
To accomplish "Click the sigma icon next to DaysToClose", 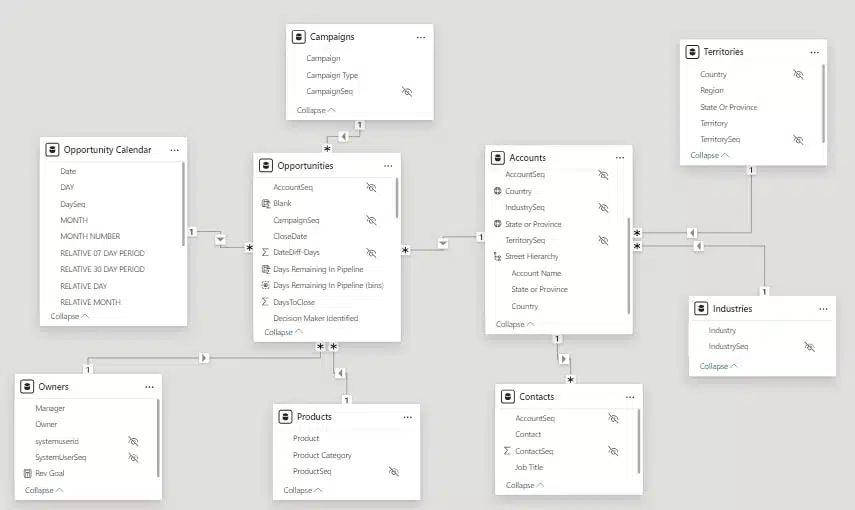I will click(265, 301).
